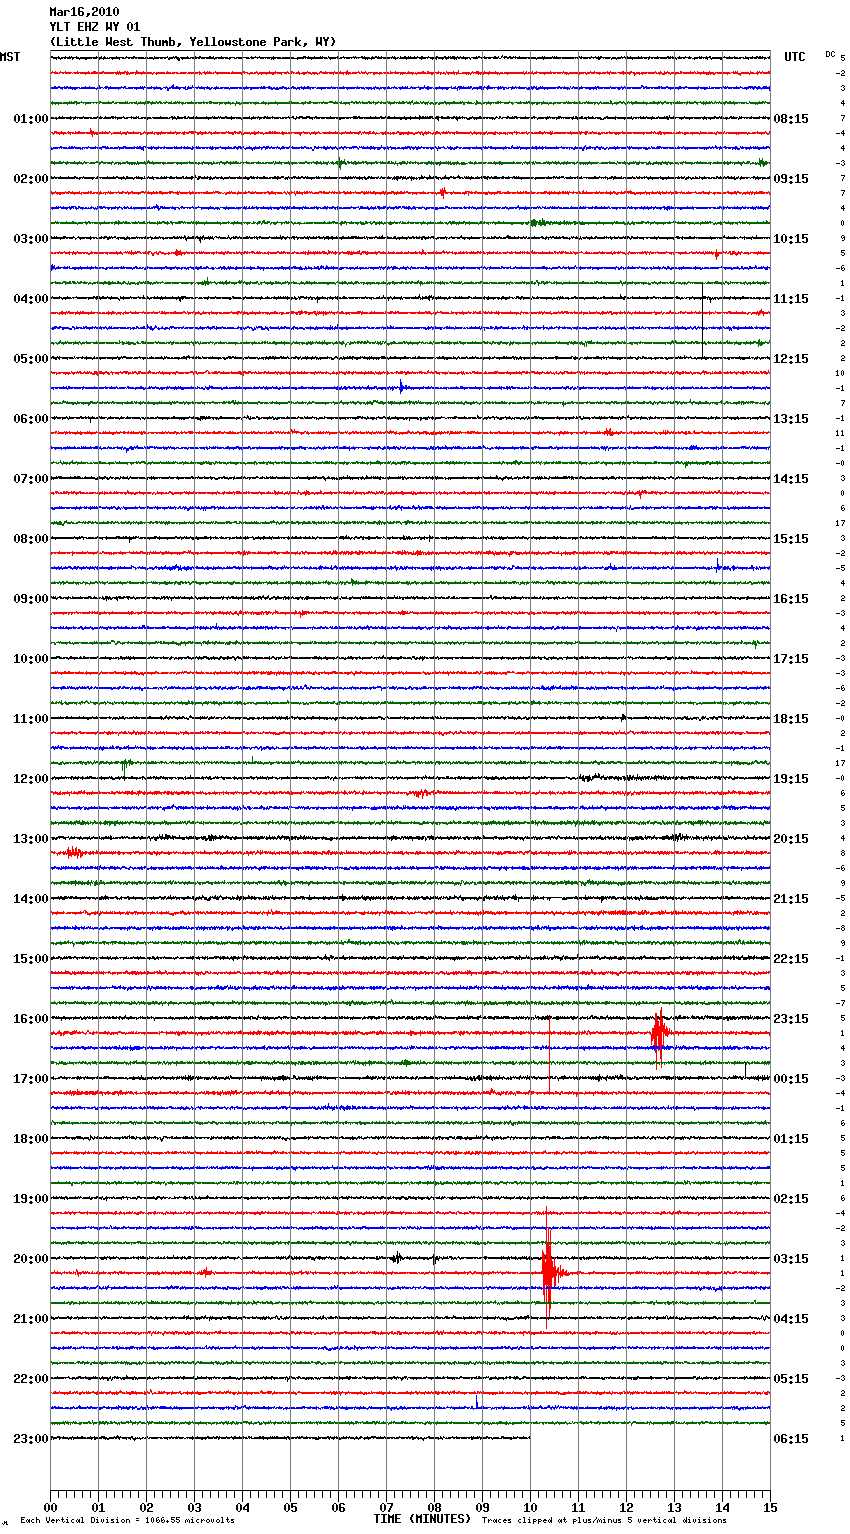This screenshot has width=850, height=1534.
Task: Select the 01:00 MST row label
Action: [x=31, y=119]
